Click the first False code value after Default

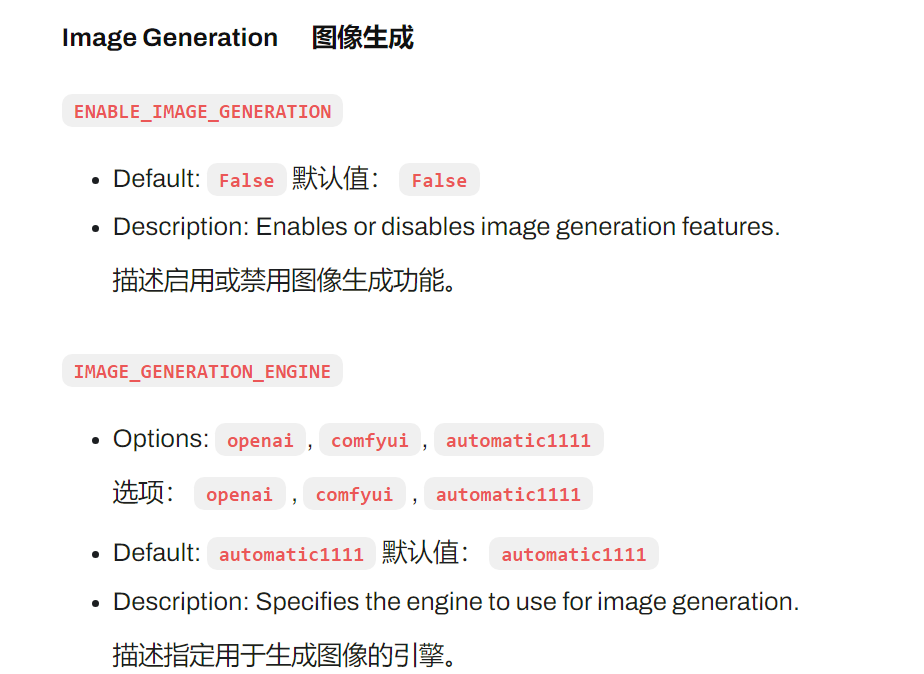[x=246, y=180]
